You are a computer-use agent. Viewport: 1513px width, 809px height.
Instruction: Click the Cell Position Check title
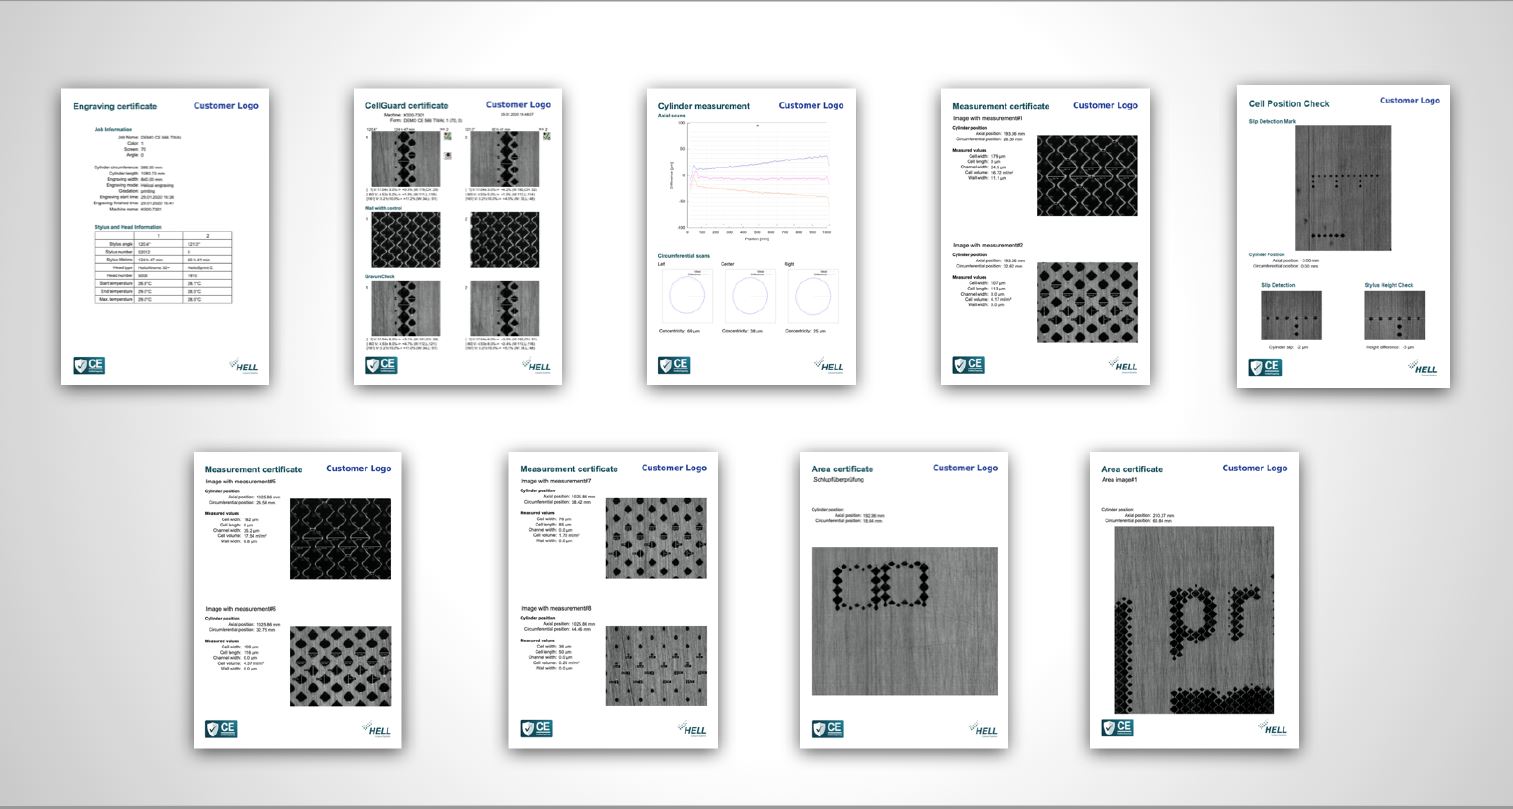pos(1289,103)
